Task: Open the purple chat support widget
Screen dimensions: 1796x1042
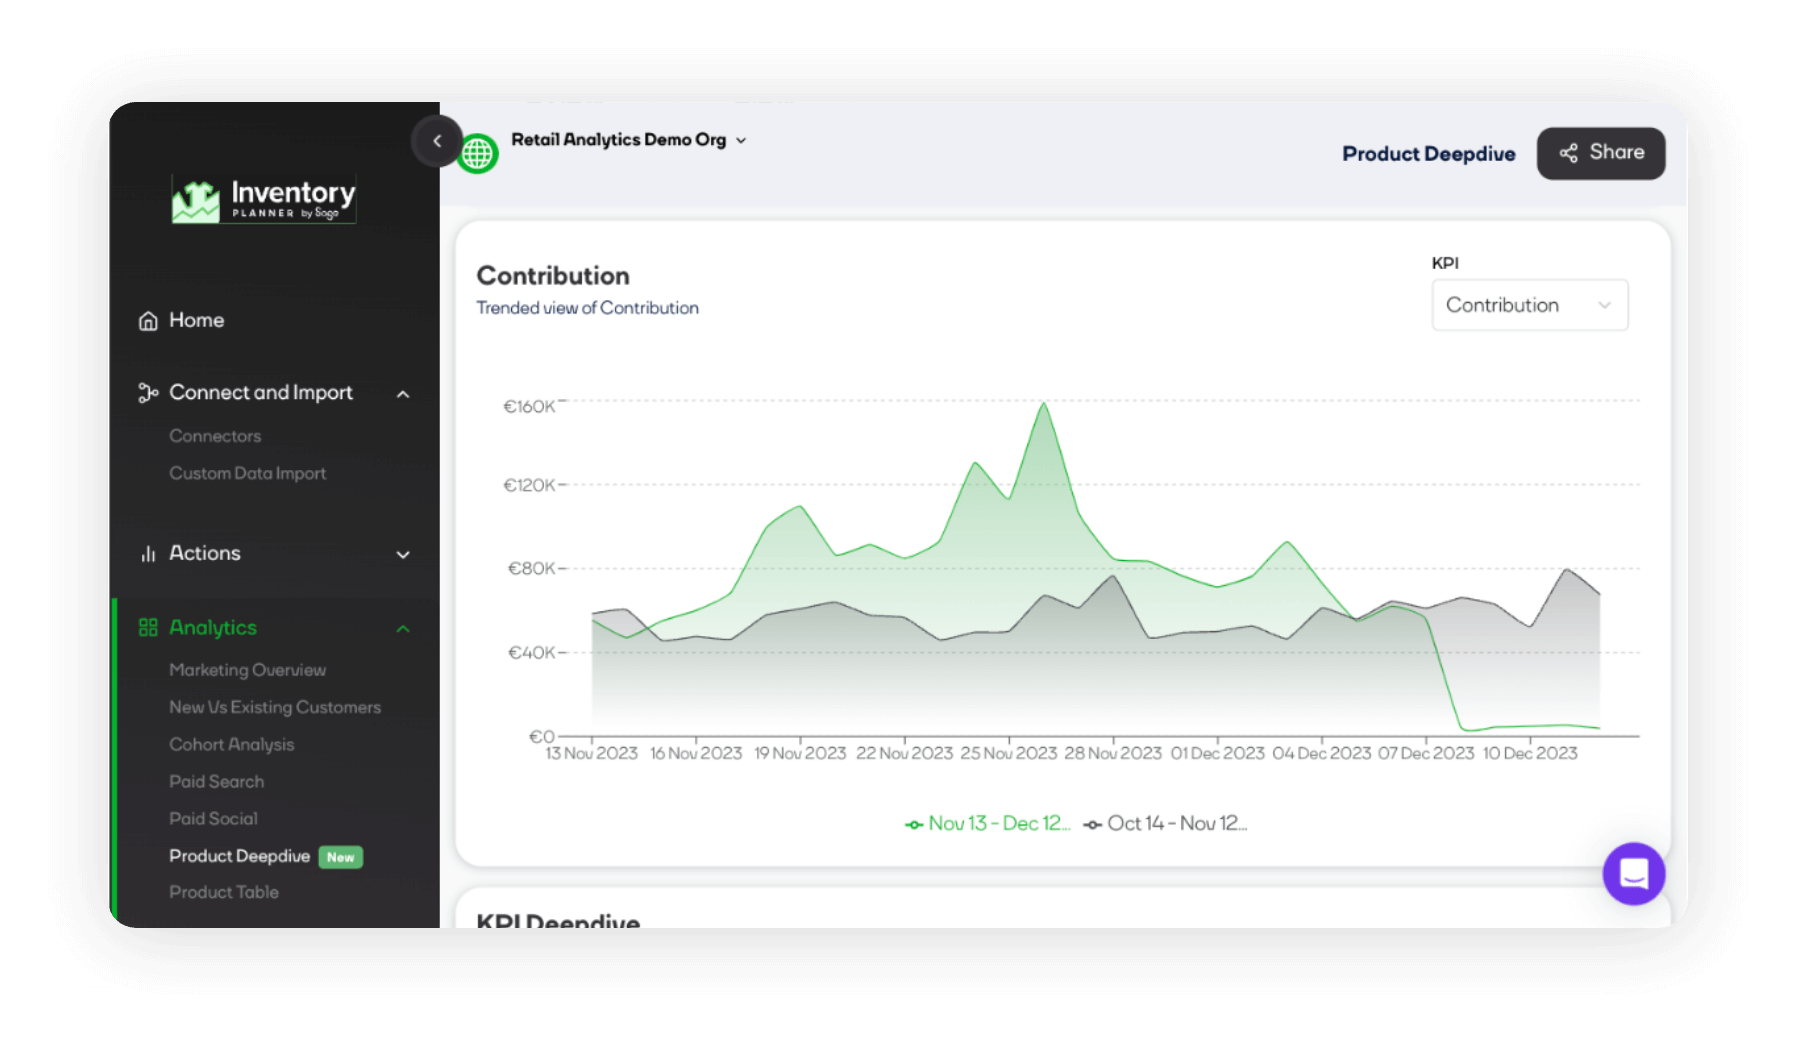Action: 1633,874
